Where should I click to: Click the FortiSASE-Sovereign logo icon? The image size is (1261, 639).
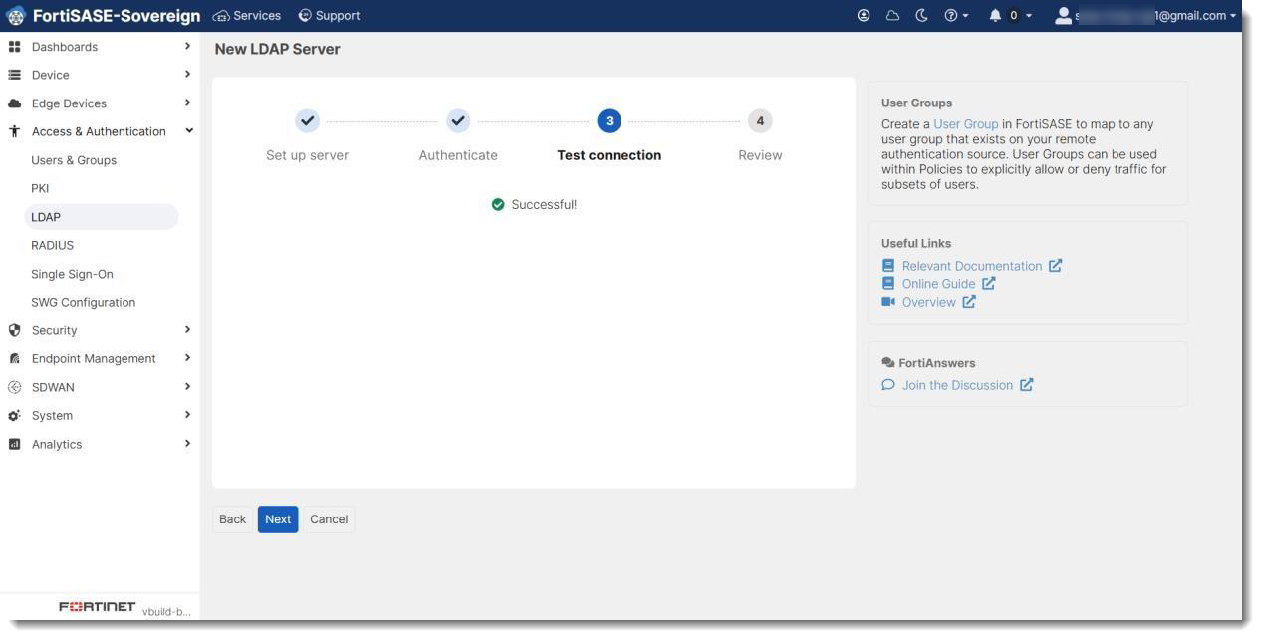click(15, 16)
